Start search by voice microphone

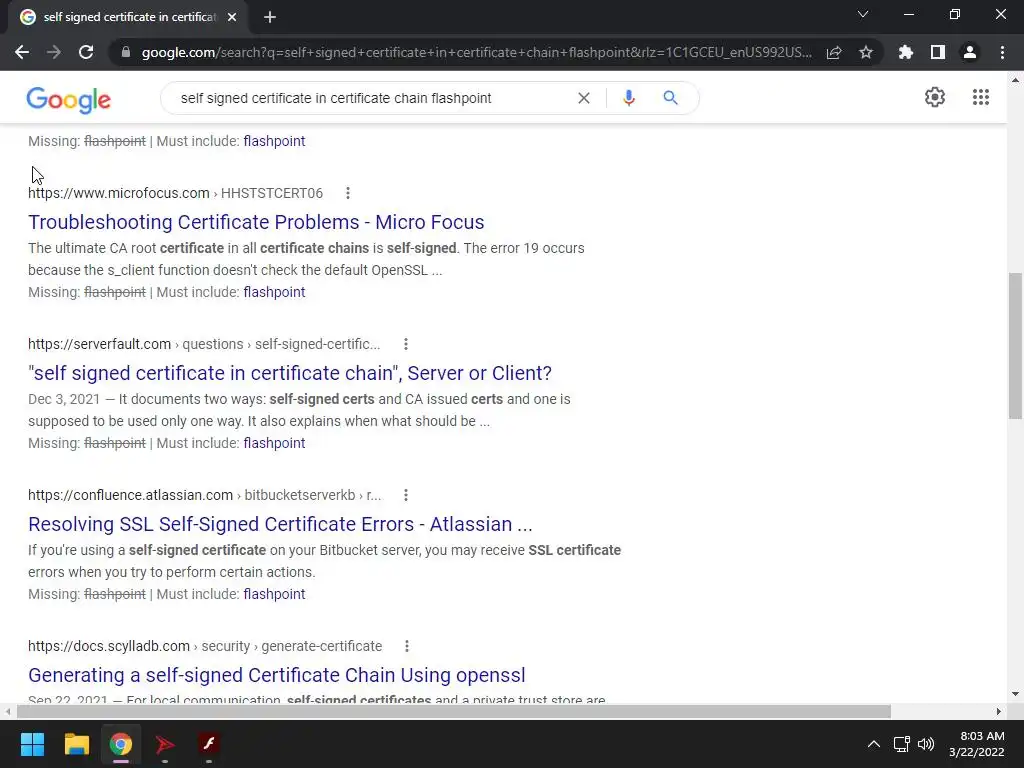coord(629,98)
